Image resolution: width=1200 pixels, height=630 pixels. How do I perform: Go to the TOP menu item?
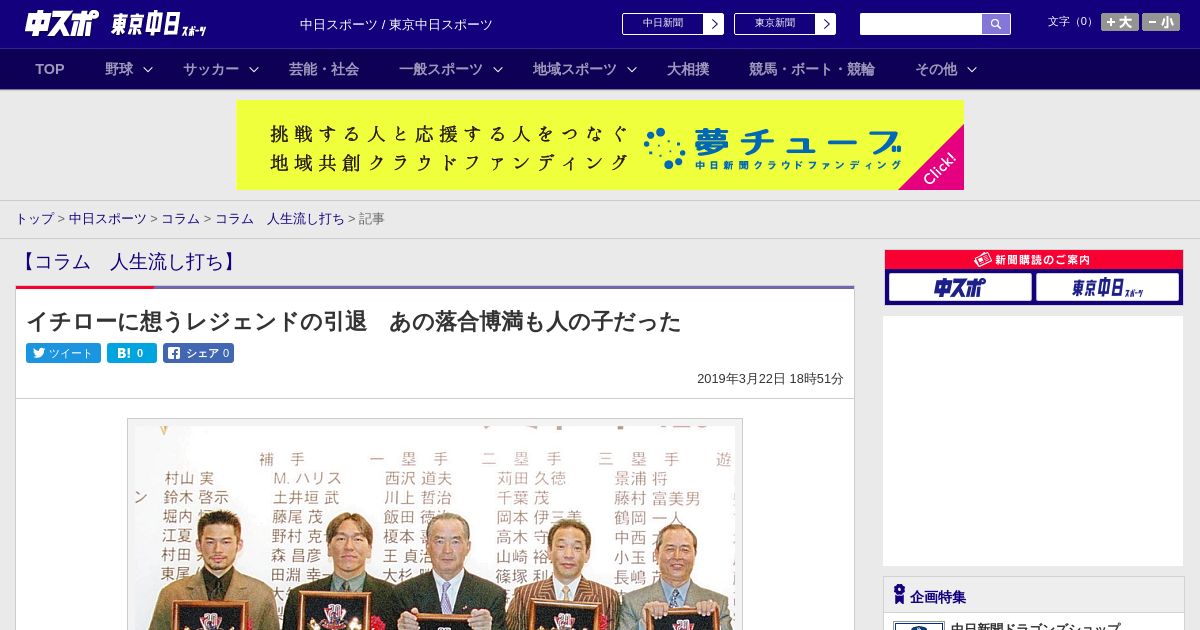pyautogui.click(x=50, y=69)
